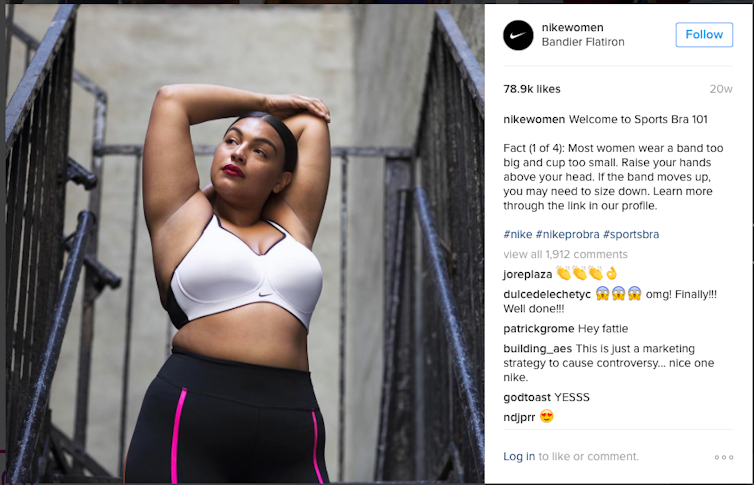Image resolution: width=754 pixels, height=485 pixels.
Task: Open the Bandier Flatiron location link
Action: (583, 42)
